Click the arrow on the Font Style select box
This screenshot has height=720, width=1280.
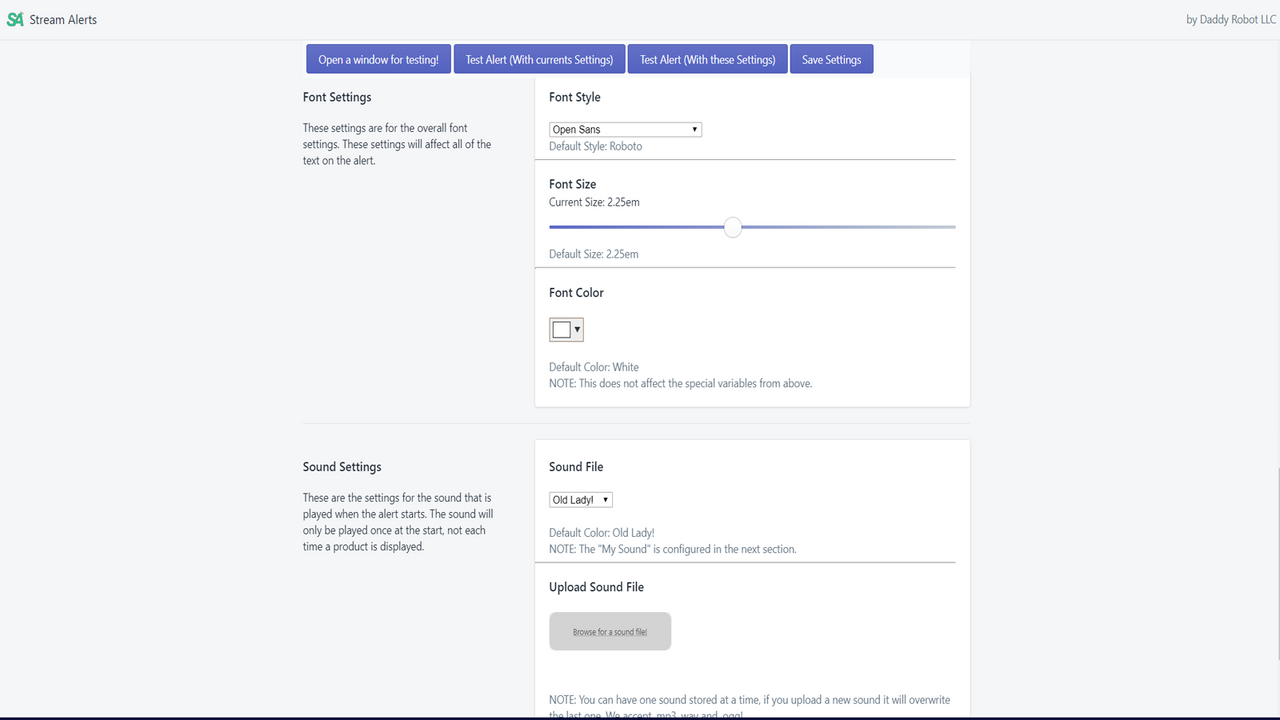click(x=695, y=130)
